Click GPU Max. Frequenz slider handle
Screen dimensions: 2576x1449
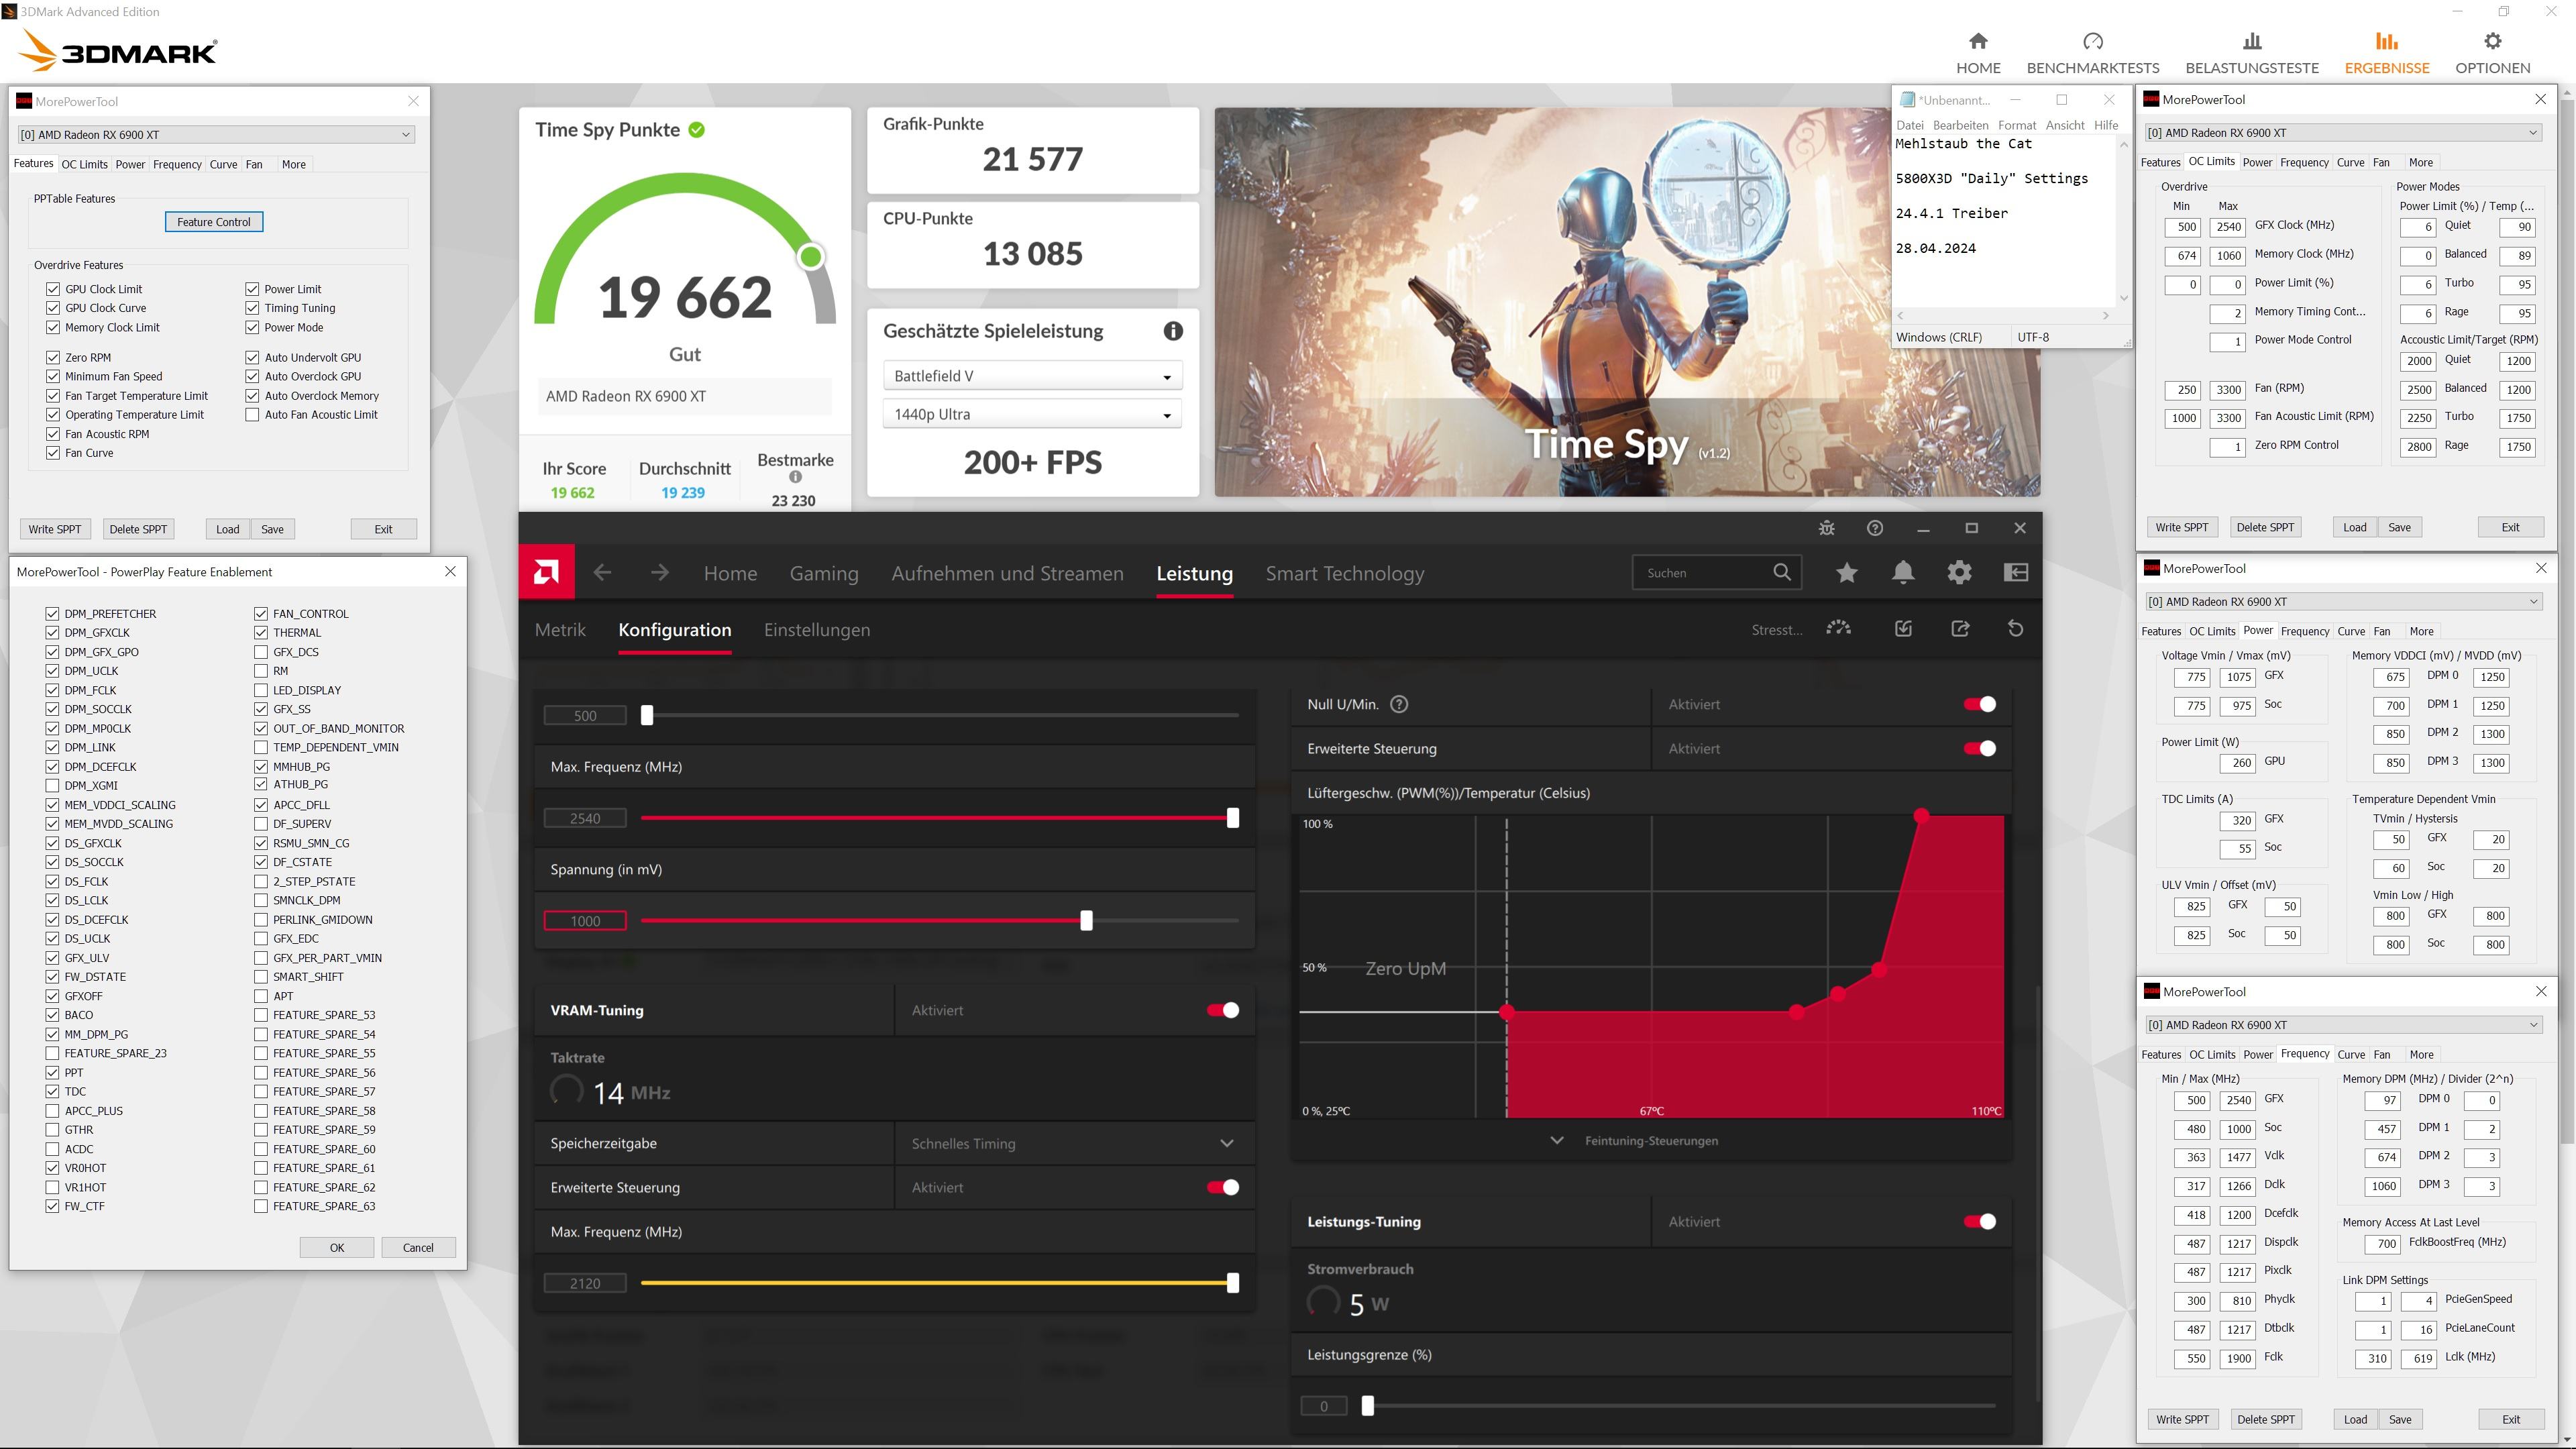1232,817
